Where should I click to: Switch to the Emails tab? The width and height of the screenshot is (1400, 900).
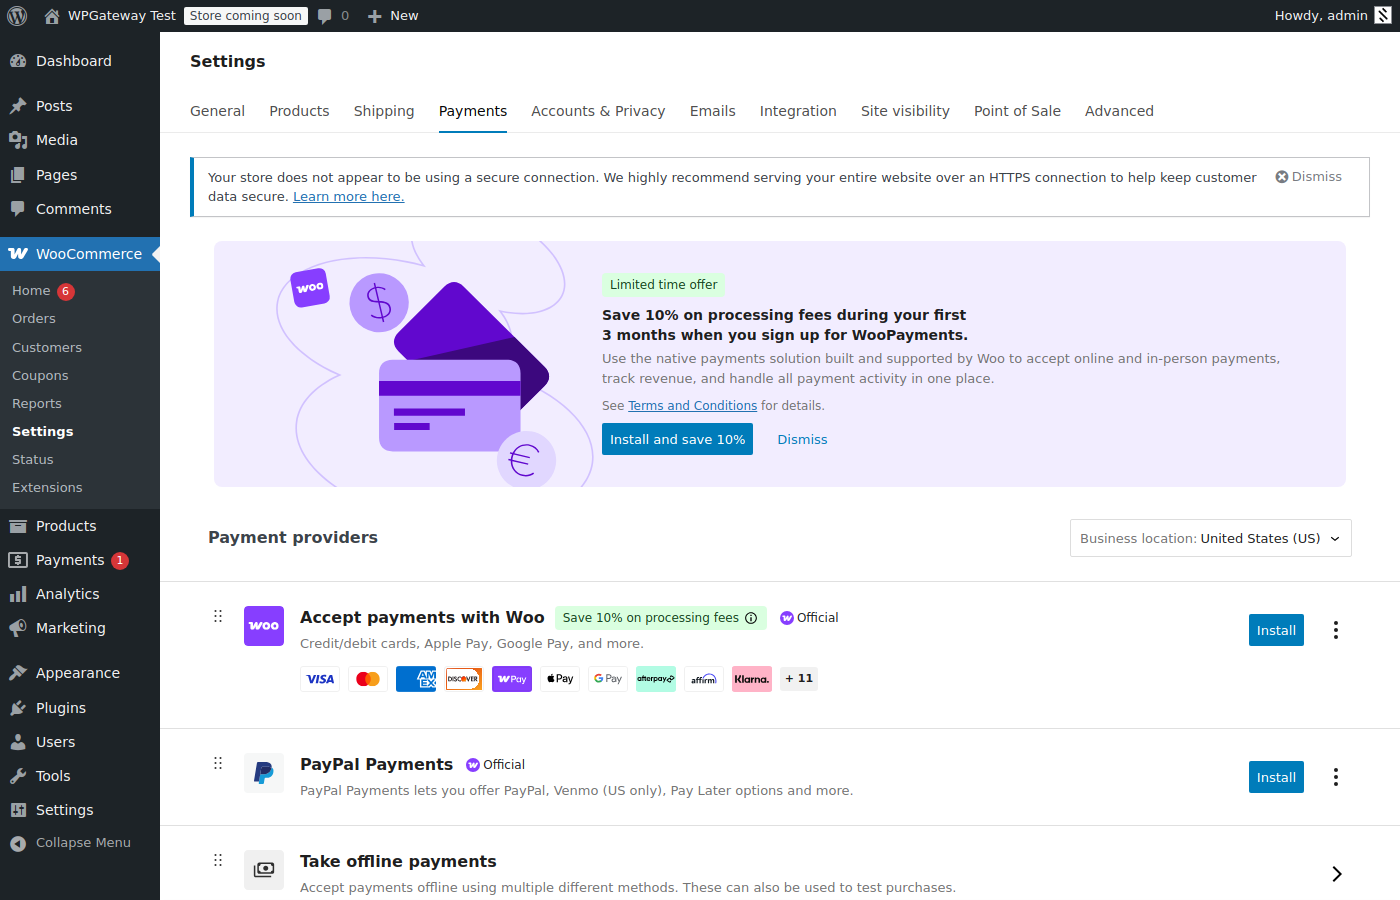pyautogui.click(x=713, y=111)
